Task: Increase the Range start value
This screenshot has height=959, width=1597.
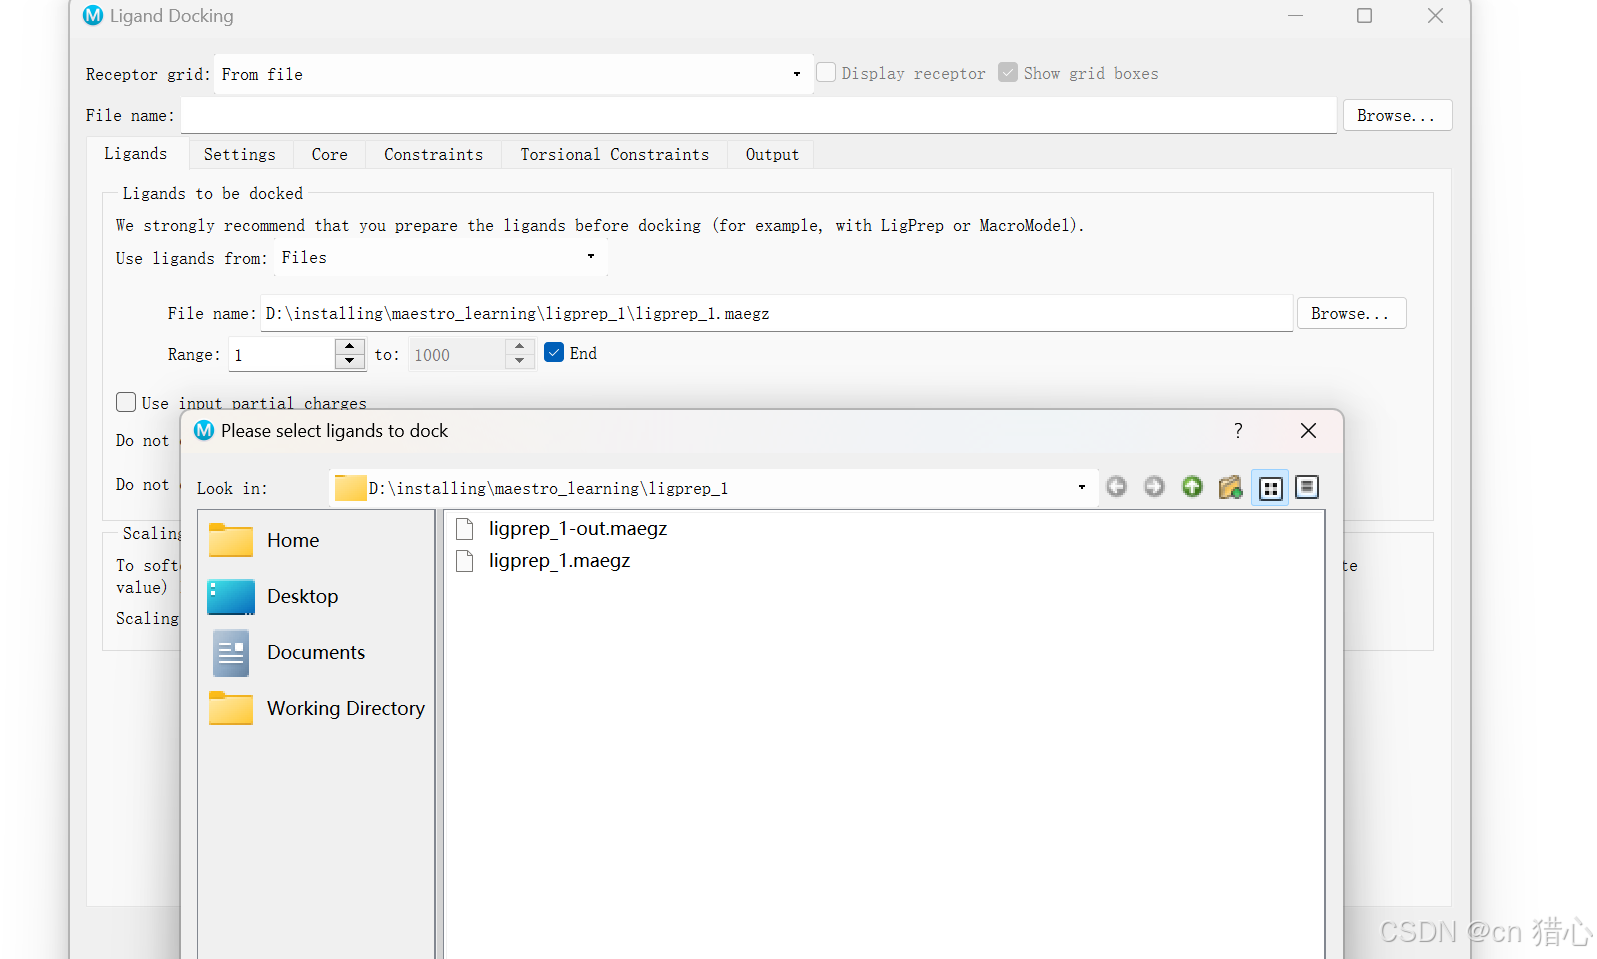Action: point(349,346)
